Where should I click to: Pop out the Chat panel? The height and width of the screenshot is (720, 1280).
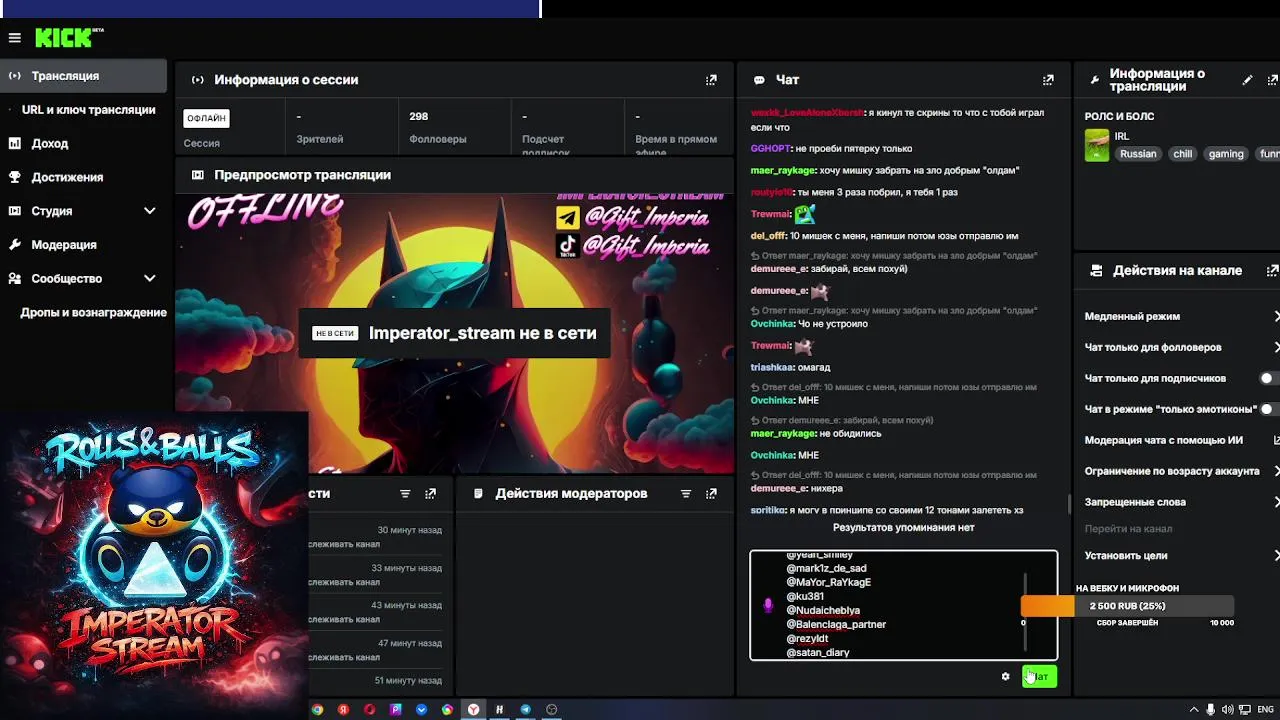pos(1048,80)
